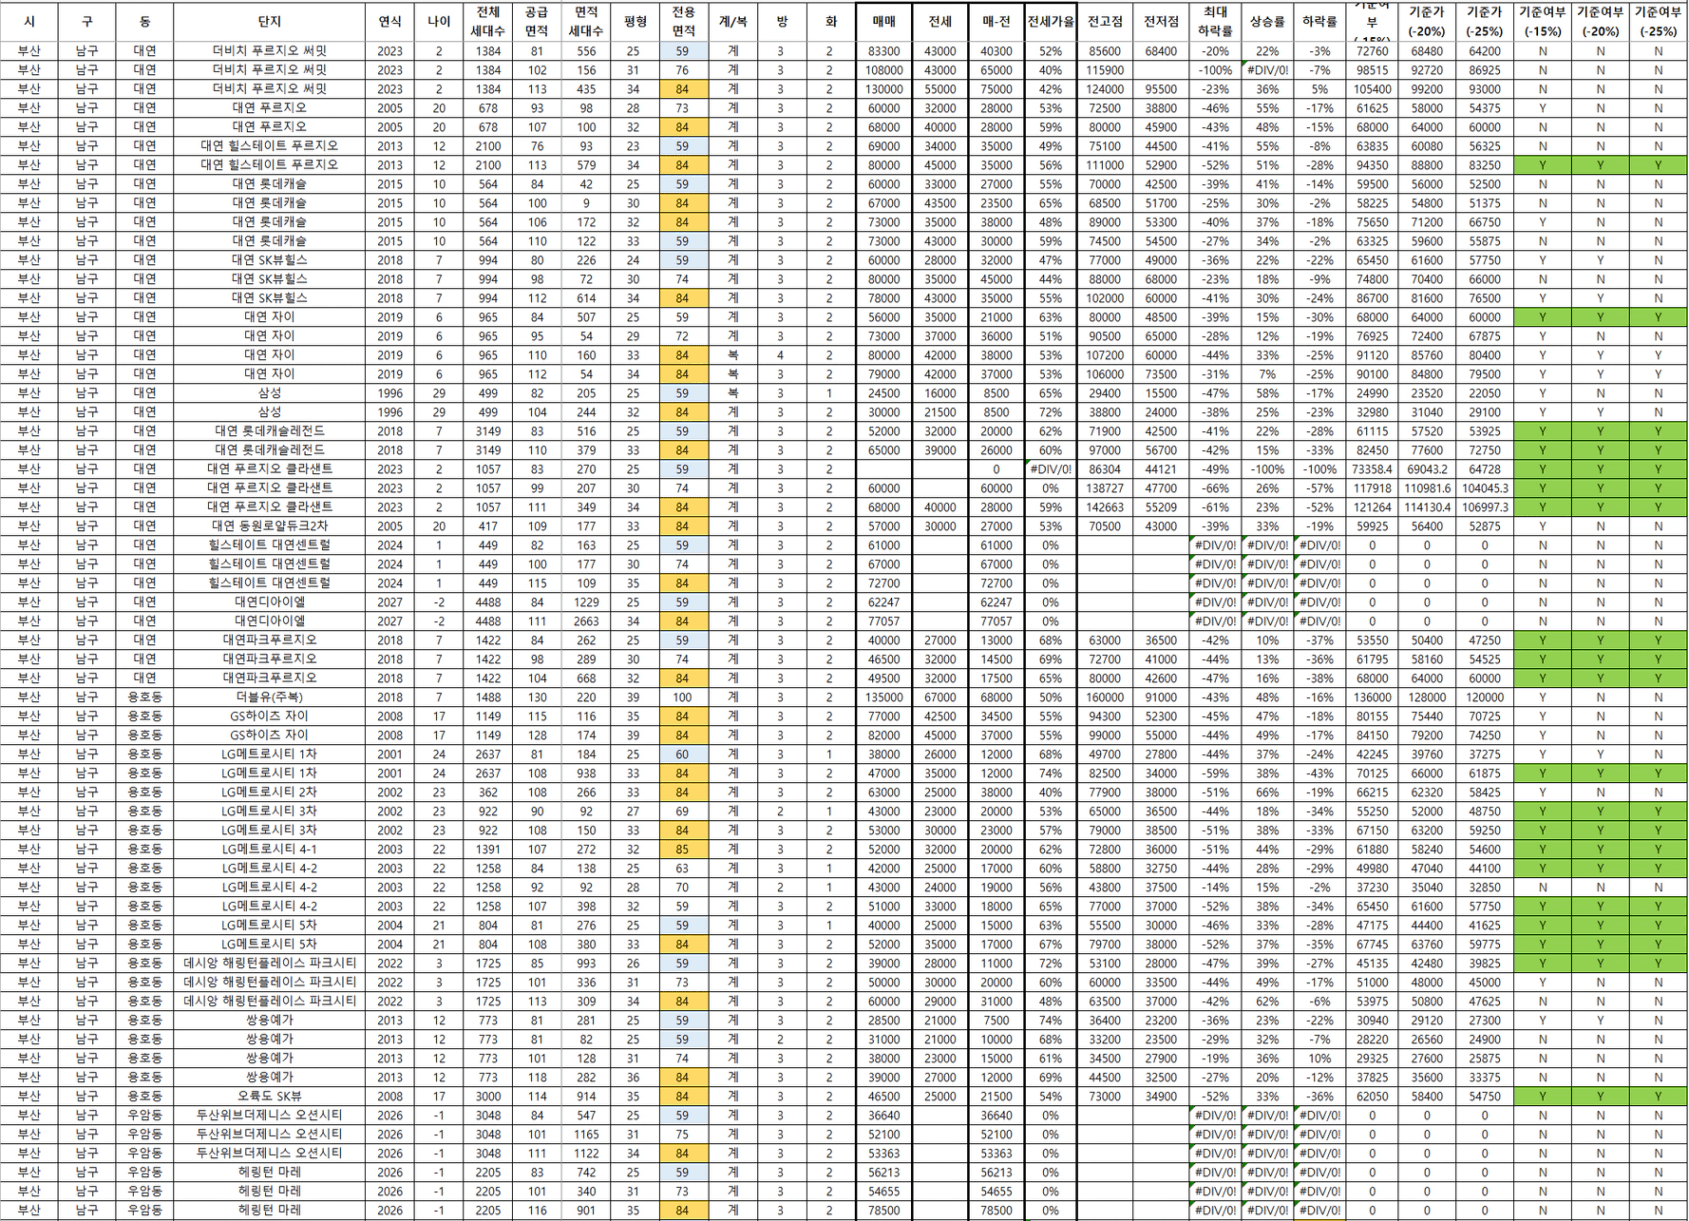The height and width of the screenshot is (1221, 1689).
Task: Select the 124000 전고점 cell
Action: (x=1105, y=89)
